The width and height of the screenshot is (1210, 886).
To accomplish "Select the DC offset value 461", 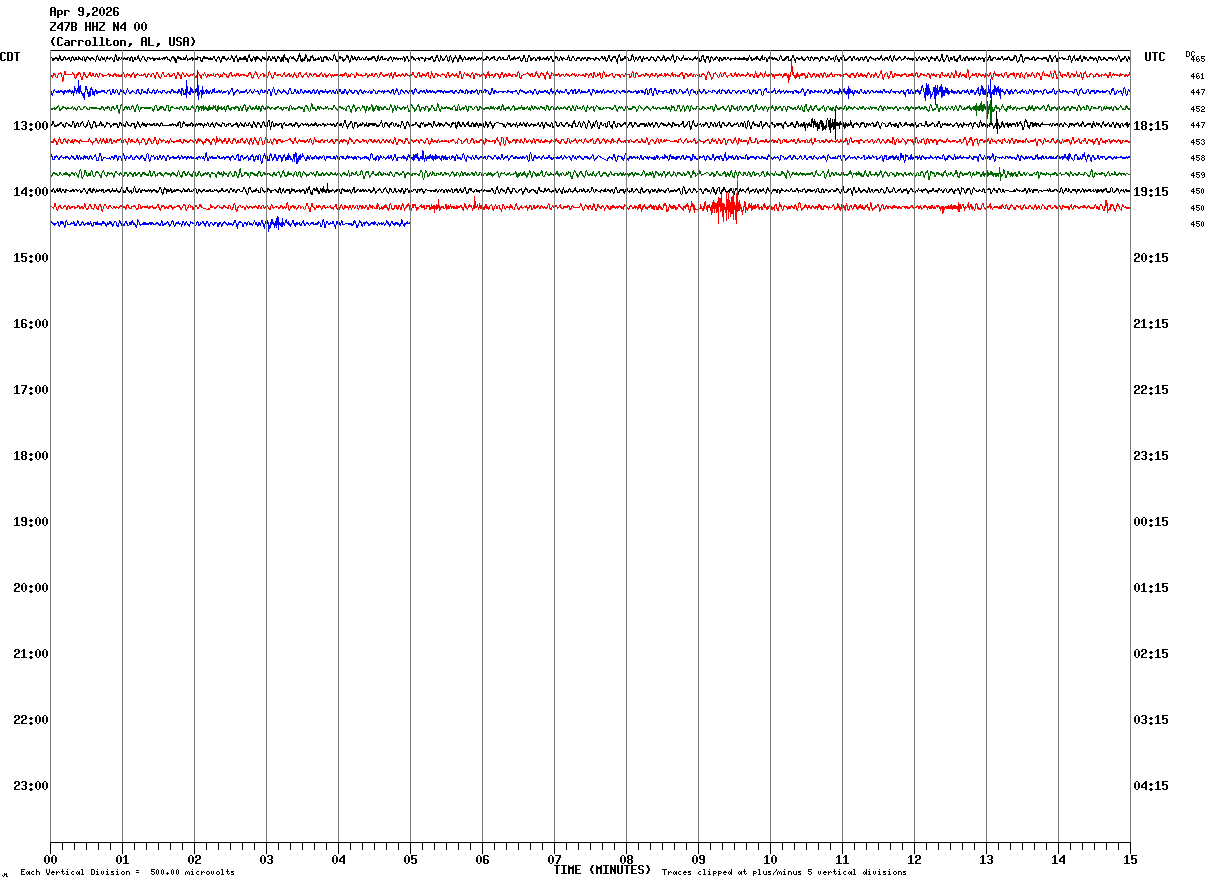I will (1198, 76).
